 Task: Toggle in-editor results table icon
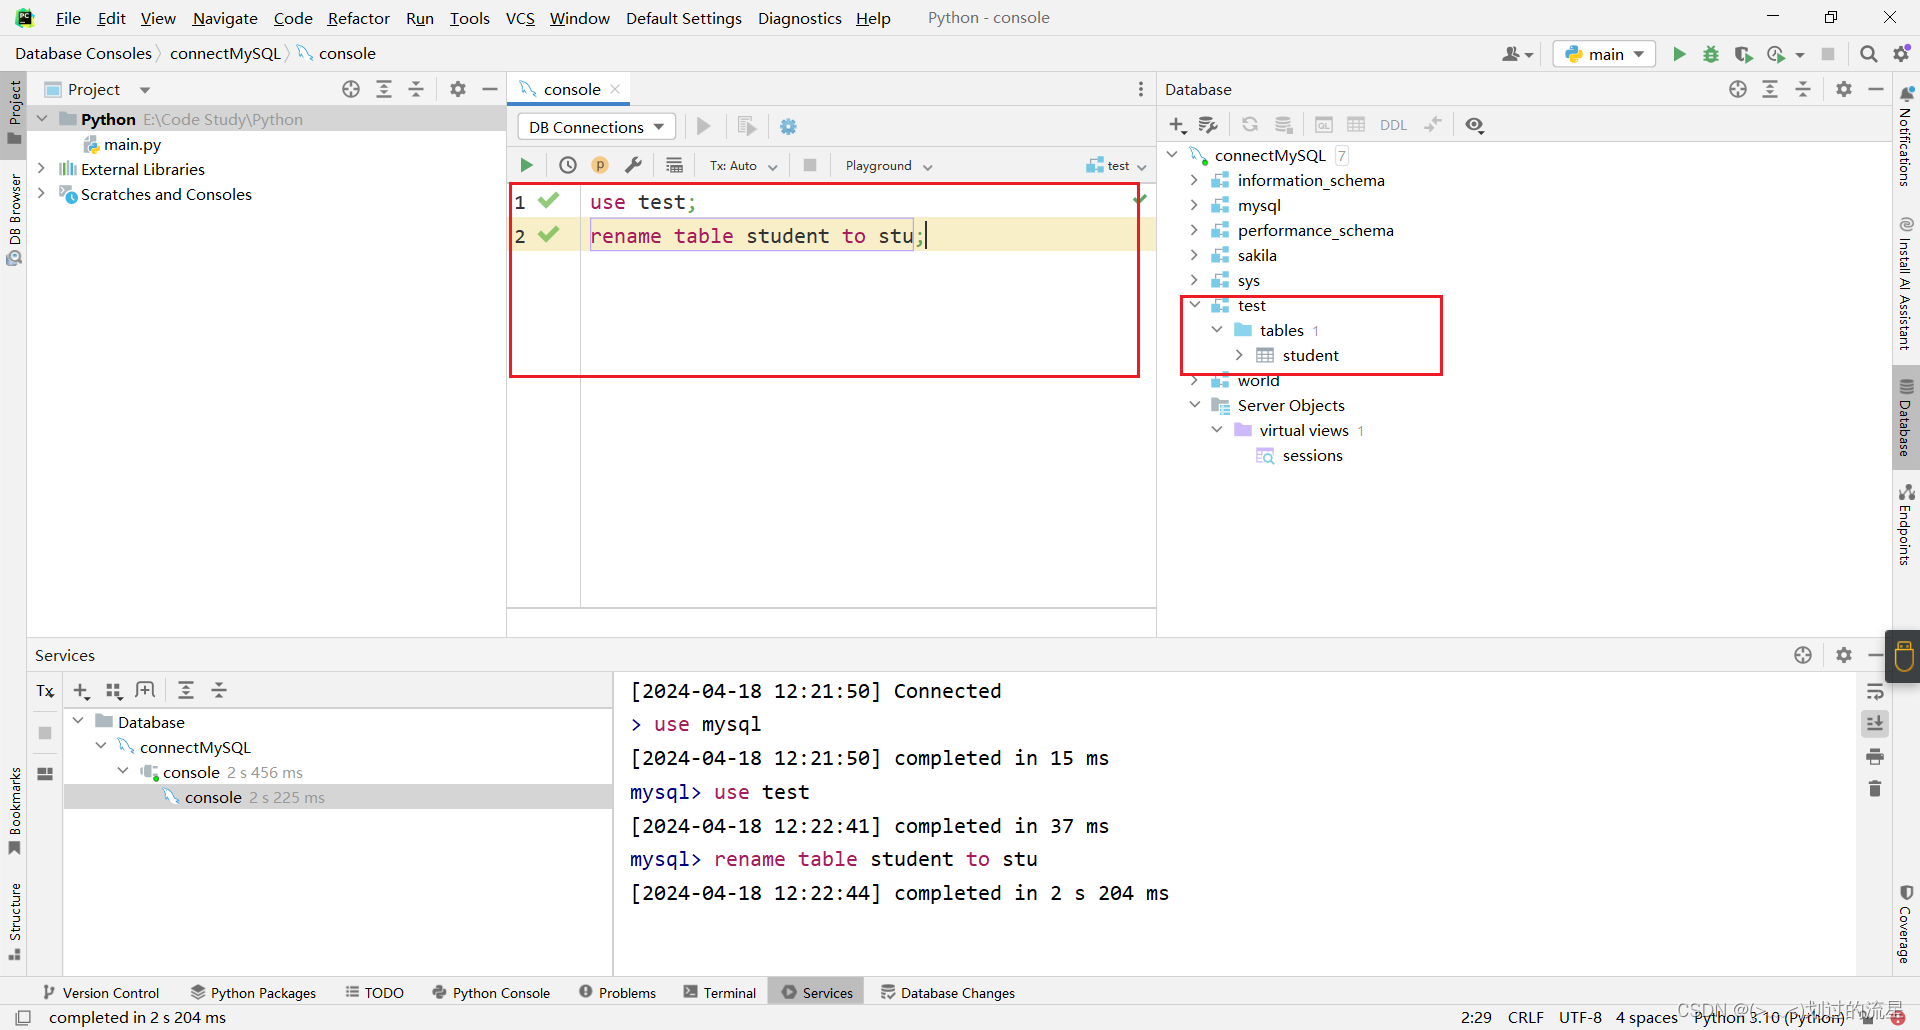tap(675, 165)
